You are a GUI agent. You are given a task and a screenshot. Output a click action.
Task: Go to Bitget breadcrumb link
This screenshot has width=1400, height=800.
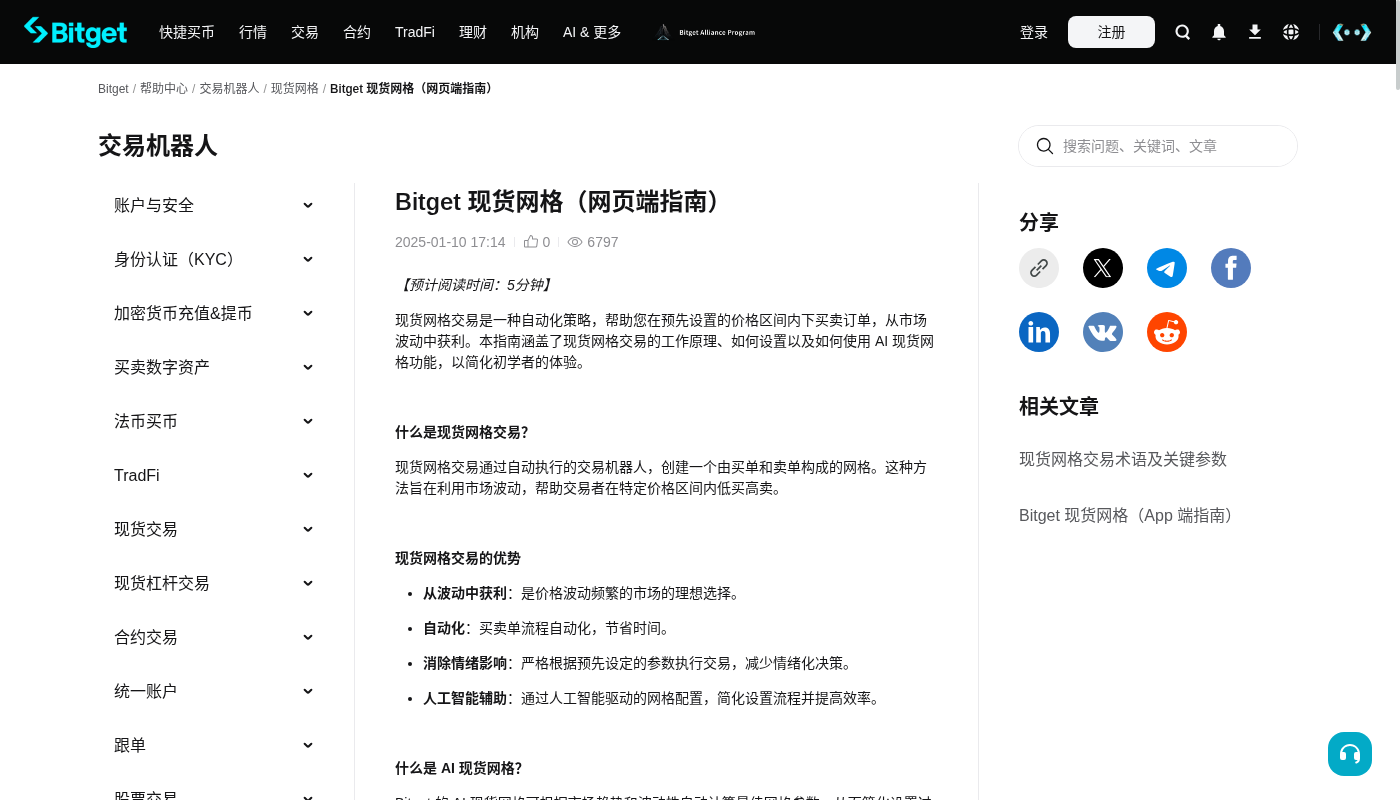[113, 89]
